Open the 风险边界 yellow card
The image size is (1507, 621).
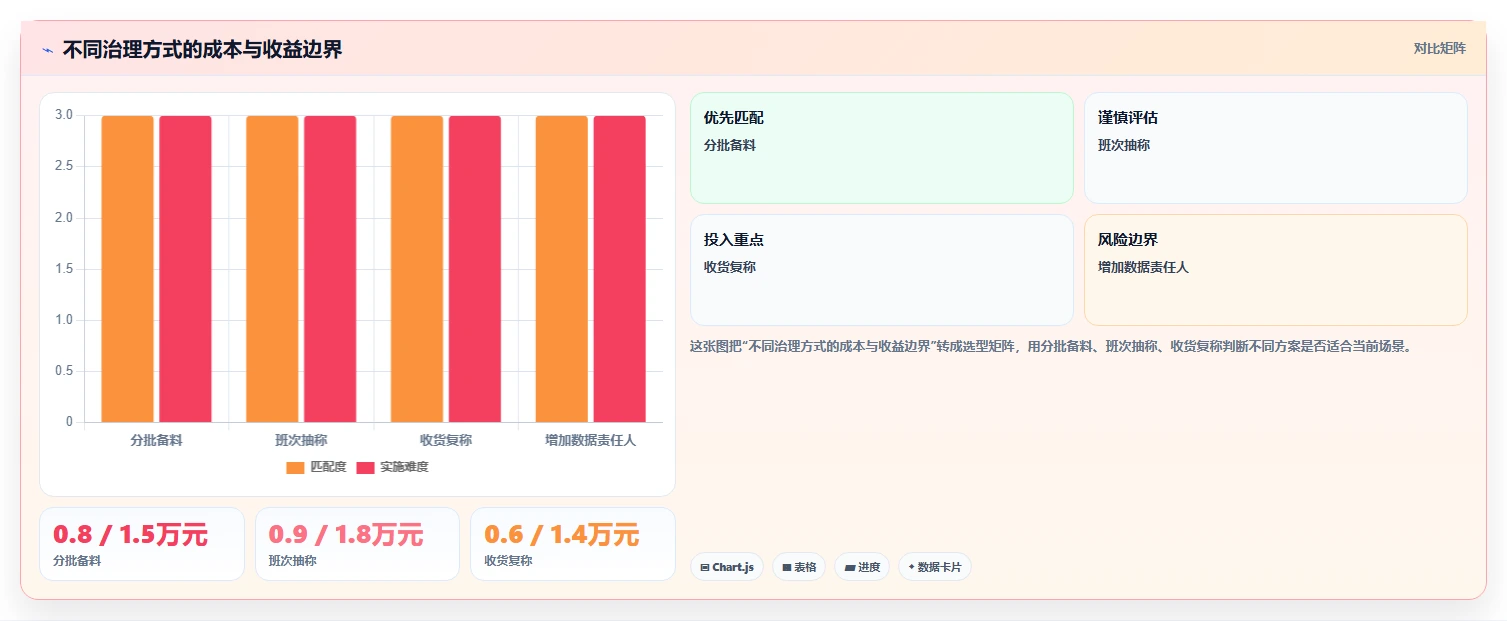tap(1275, 270)
